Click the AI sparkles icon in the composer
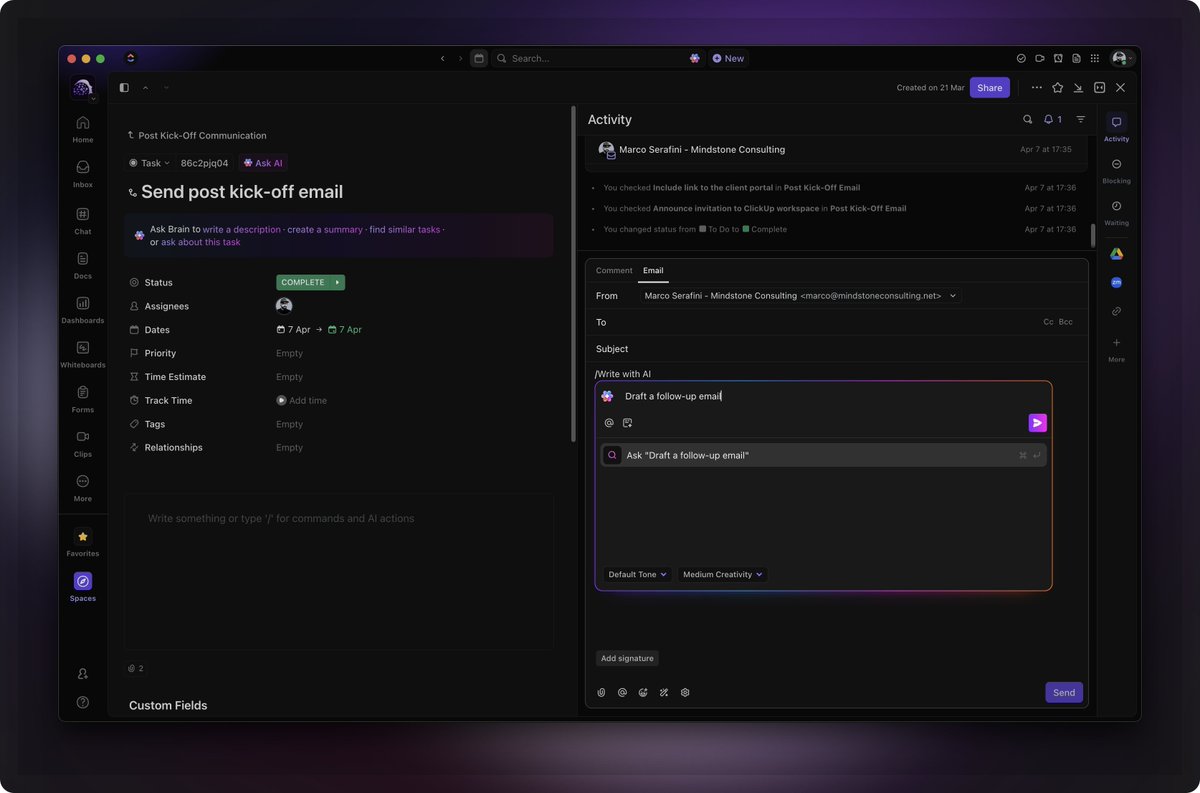The image size is (1200, 793). pos(664,692)
